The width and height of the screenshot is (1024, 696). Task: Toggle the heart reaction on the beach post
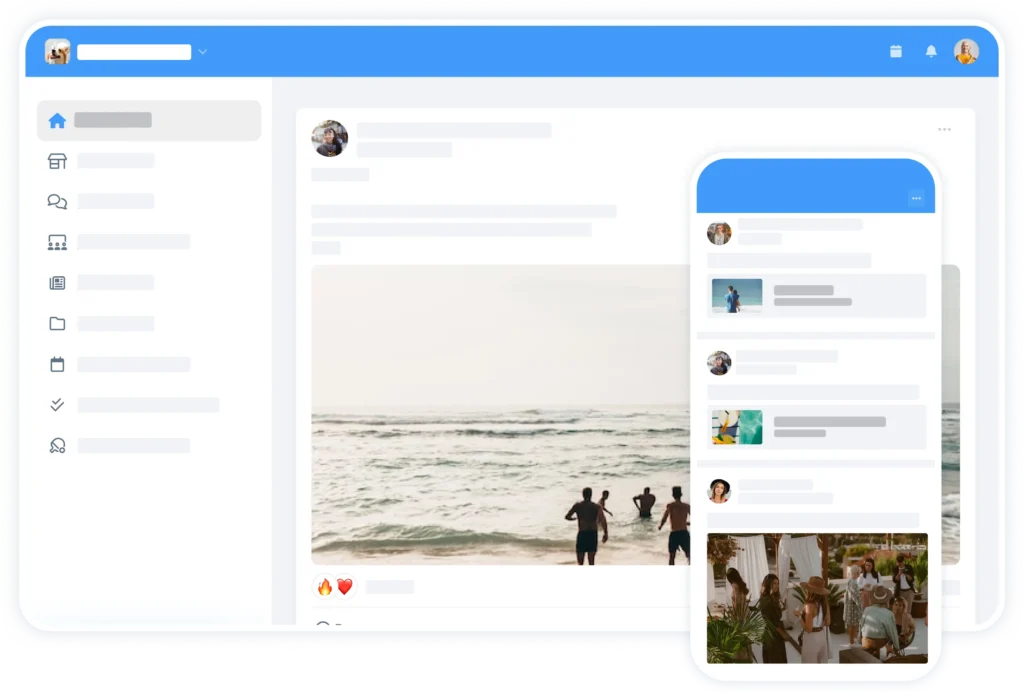(346, 586)
